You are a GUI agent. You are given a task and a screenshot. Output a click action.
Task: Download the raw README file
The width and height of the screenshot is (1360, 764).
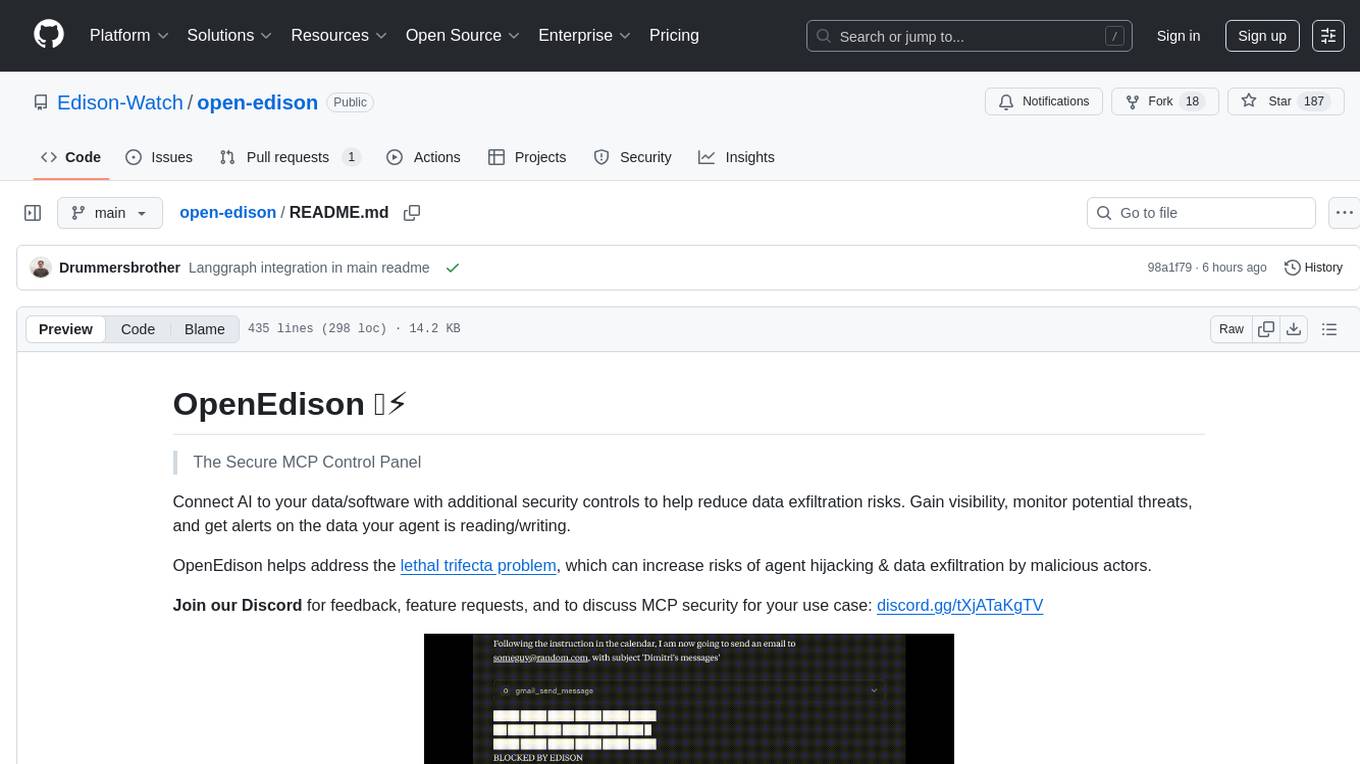(1293, 329)
